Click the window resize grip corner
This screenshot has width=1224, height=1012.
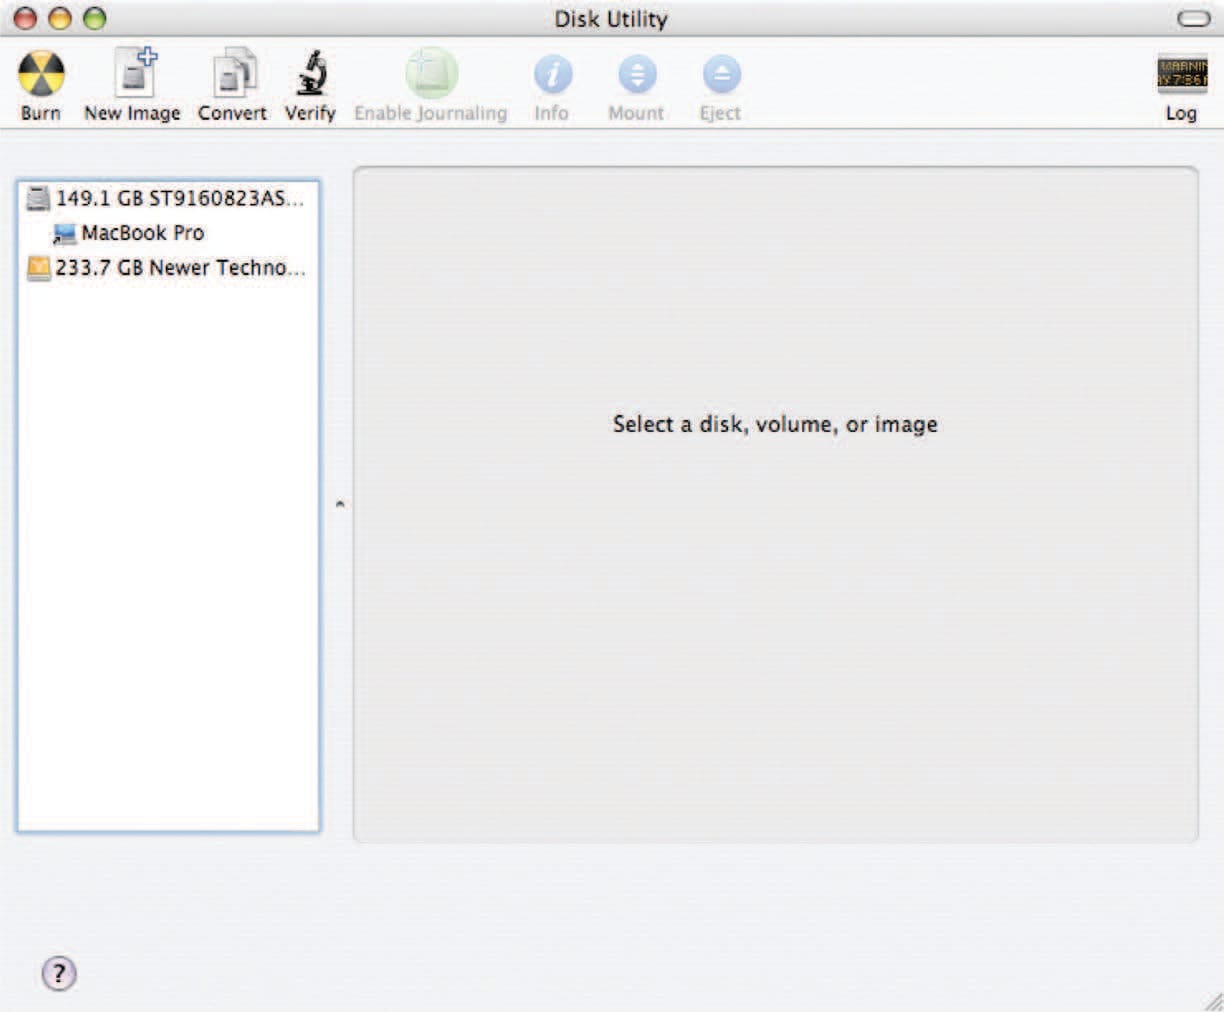[1212, 1001]
